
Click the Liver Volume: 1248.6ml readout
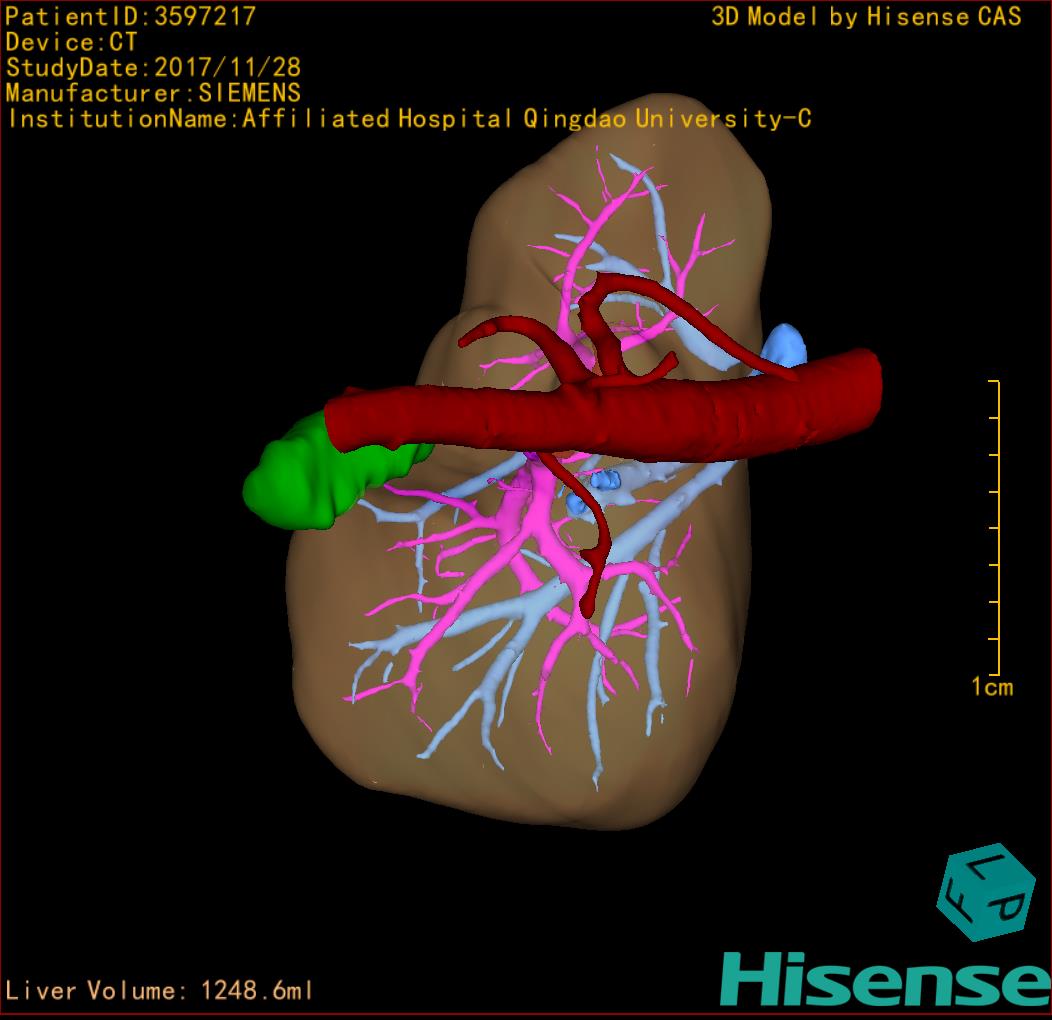coord(160,991)
